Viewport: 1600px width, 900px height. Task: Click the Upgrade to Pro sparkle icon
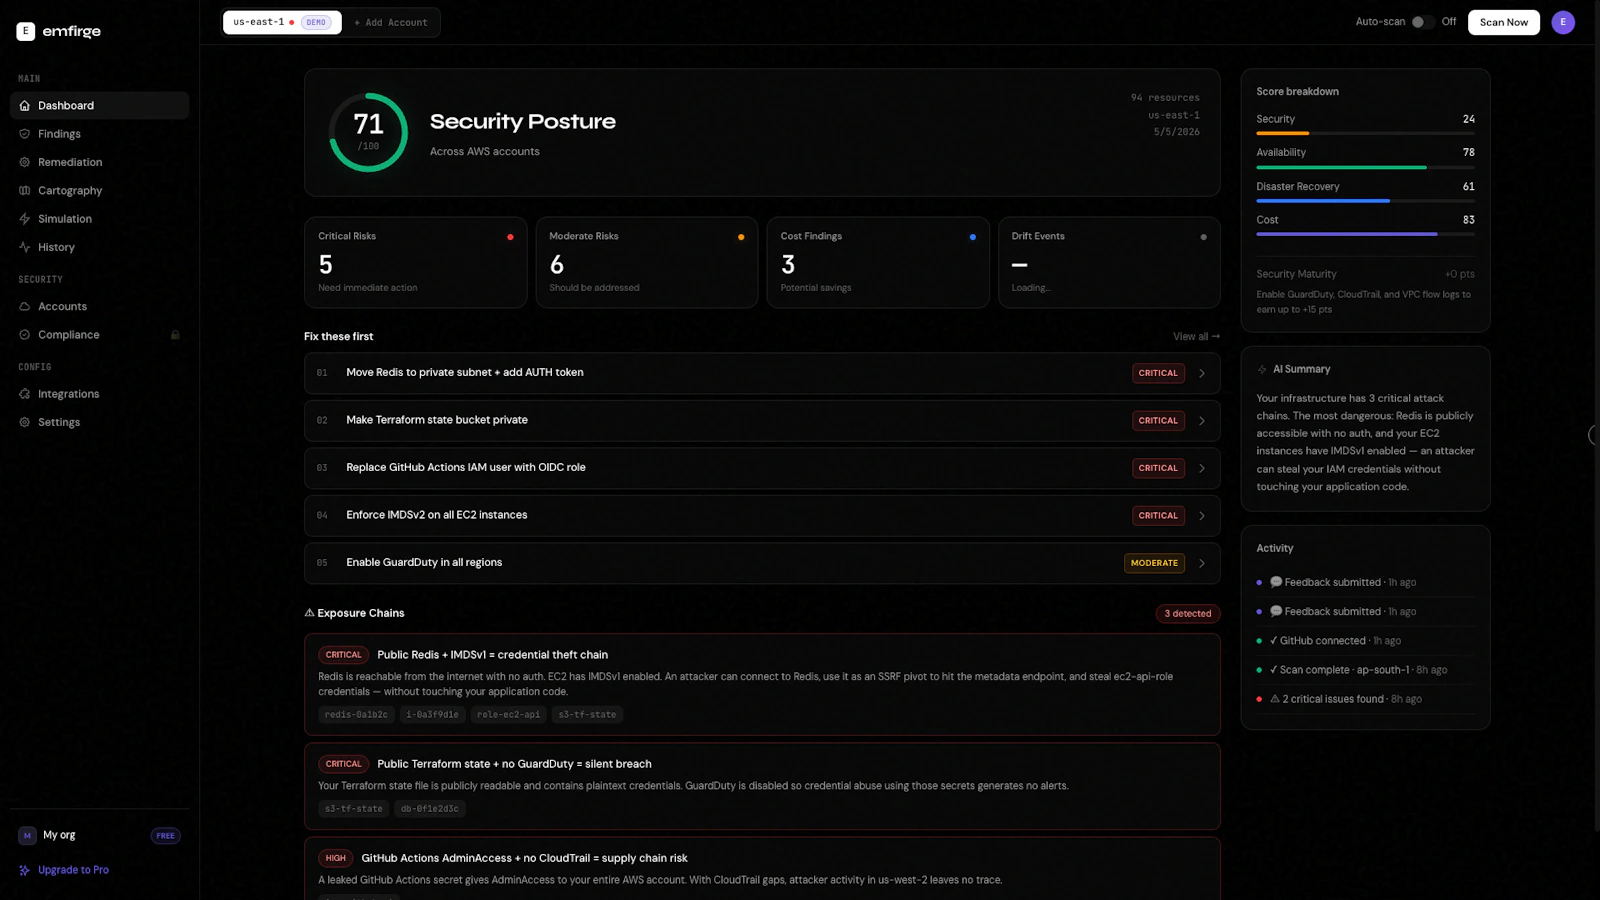click(x=25, y=870)
